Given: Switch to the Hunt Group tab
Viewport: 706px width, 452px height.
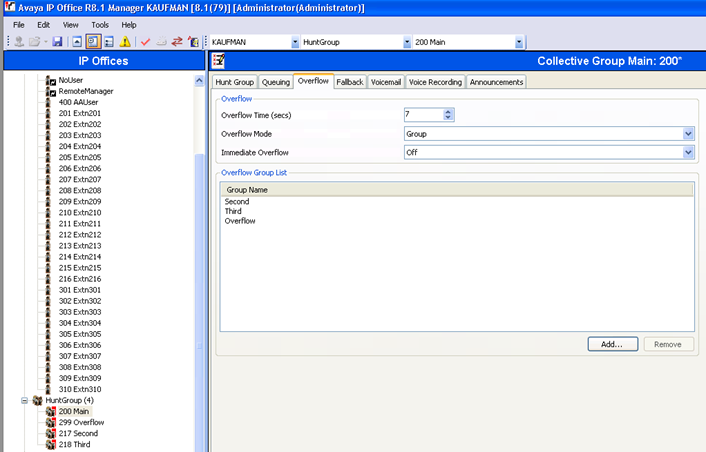Looking at the screenshot, I should pos(235,82).
